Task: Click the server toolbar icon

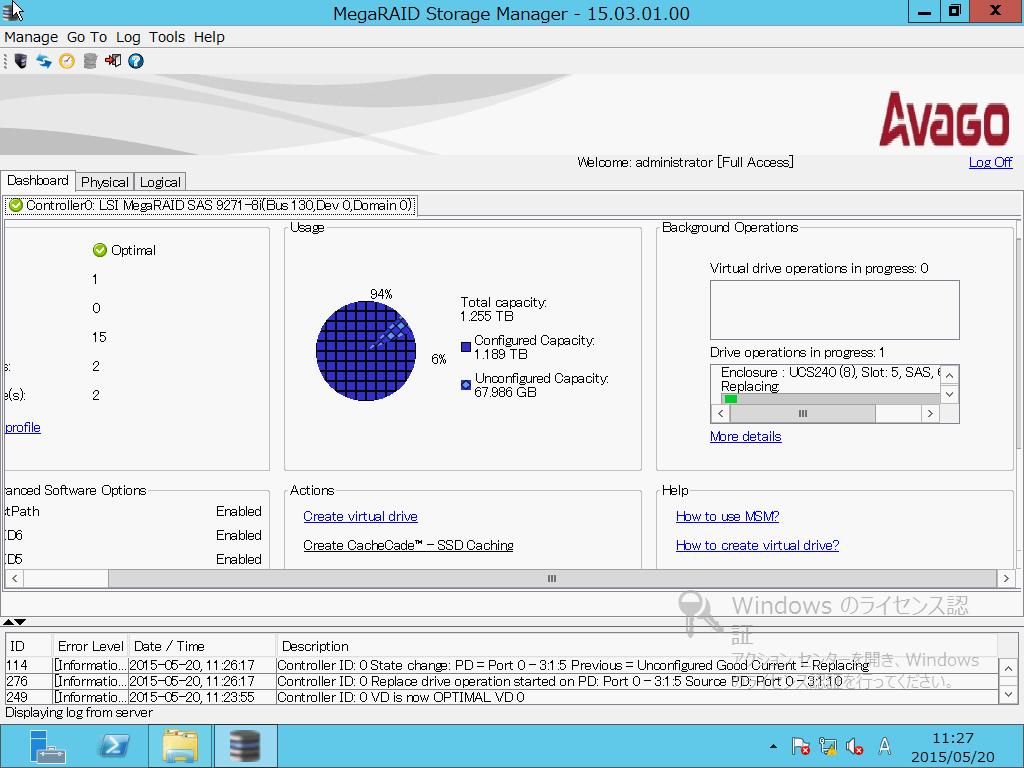Action: pyautogui.click(x=21, y=61)
